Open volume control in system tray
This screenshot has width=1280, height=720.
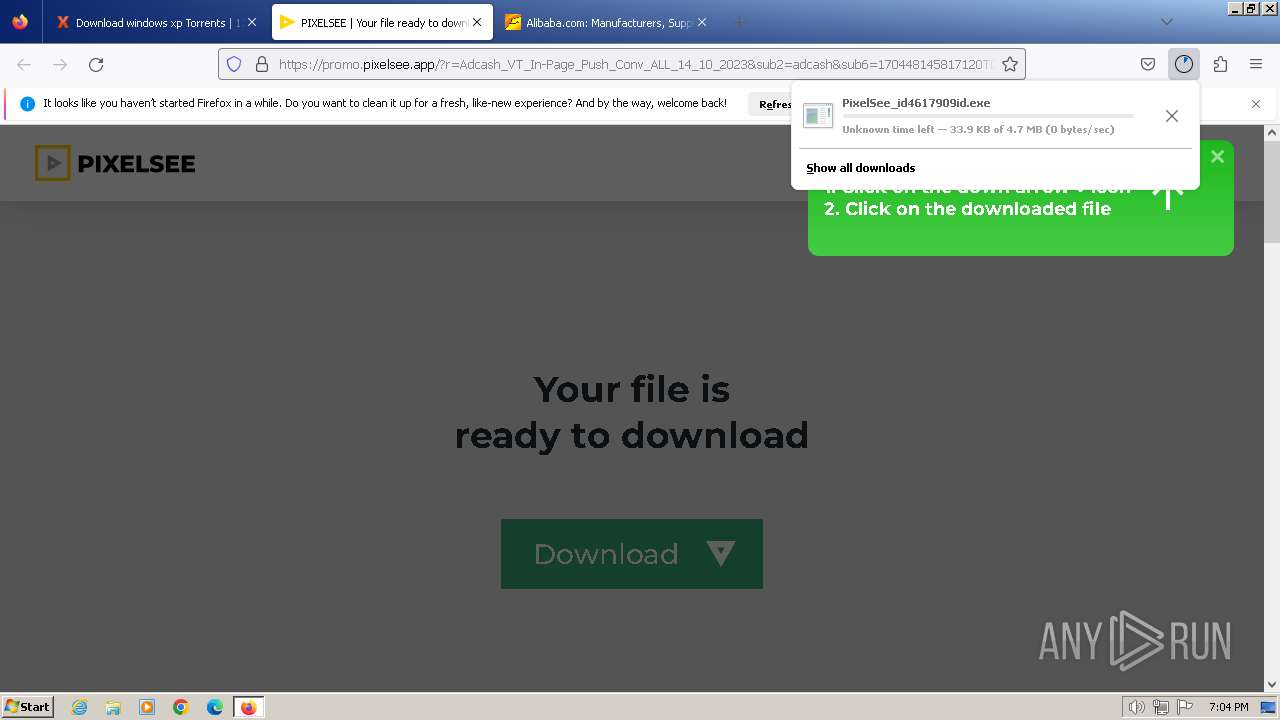point(1136,707)
